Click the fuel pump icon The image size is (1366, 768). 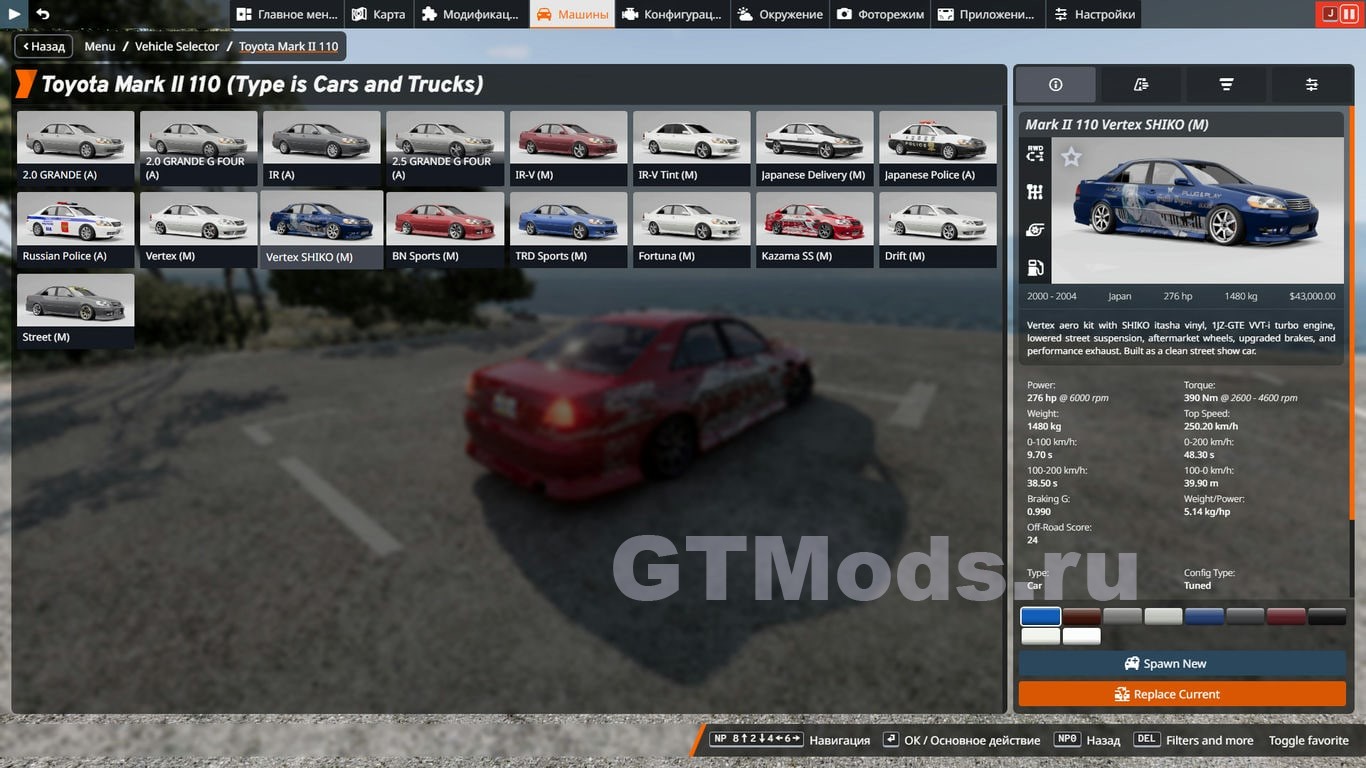click(x=1035, y=268)
